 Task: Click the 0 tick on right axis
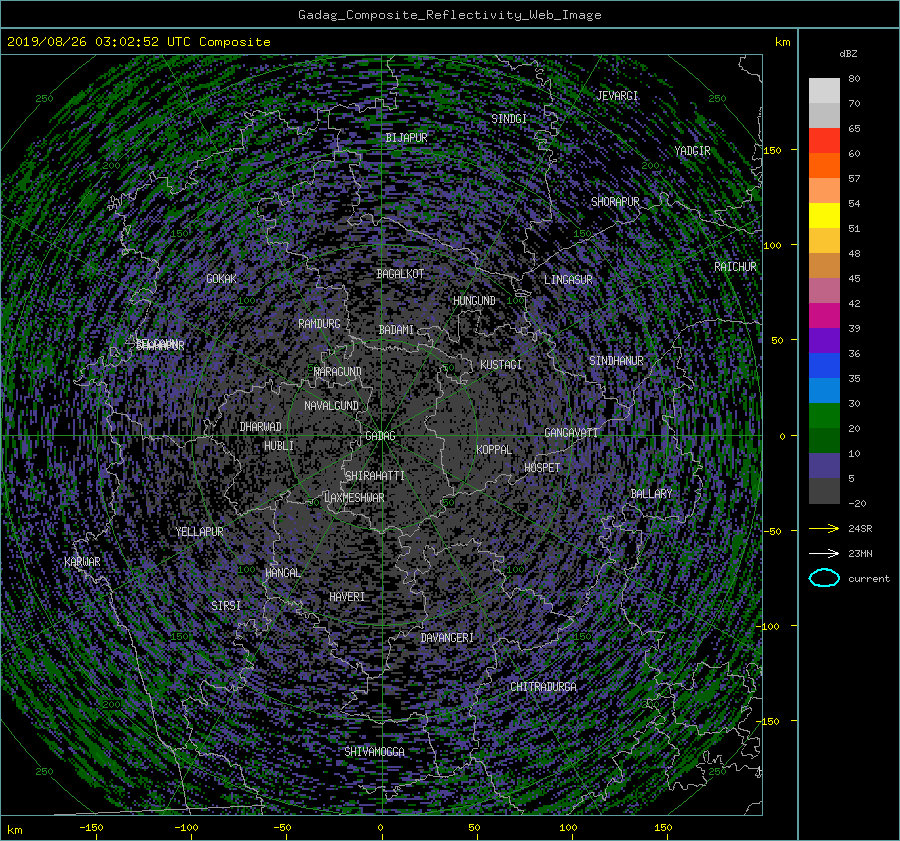click(x=782, y=437)
